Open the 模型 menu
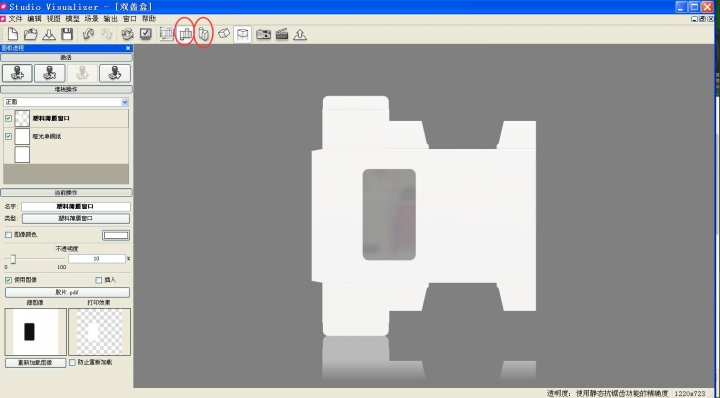This screenshot has width=720, height=398. click(x=72, y=19)
